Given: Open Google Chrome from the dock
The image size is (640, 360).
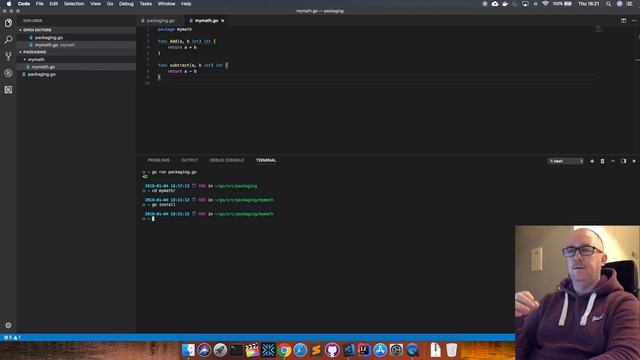Looking at the screenshot, I should coord(284,350).
